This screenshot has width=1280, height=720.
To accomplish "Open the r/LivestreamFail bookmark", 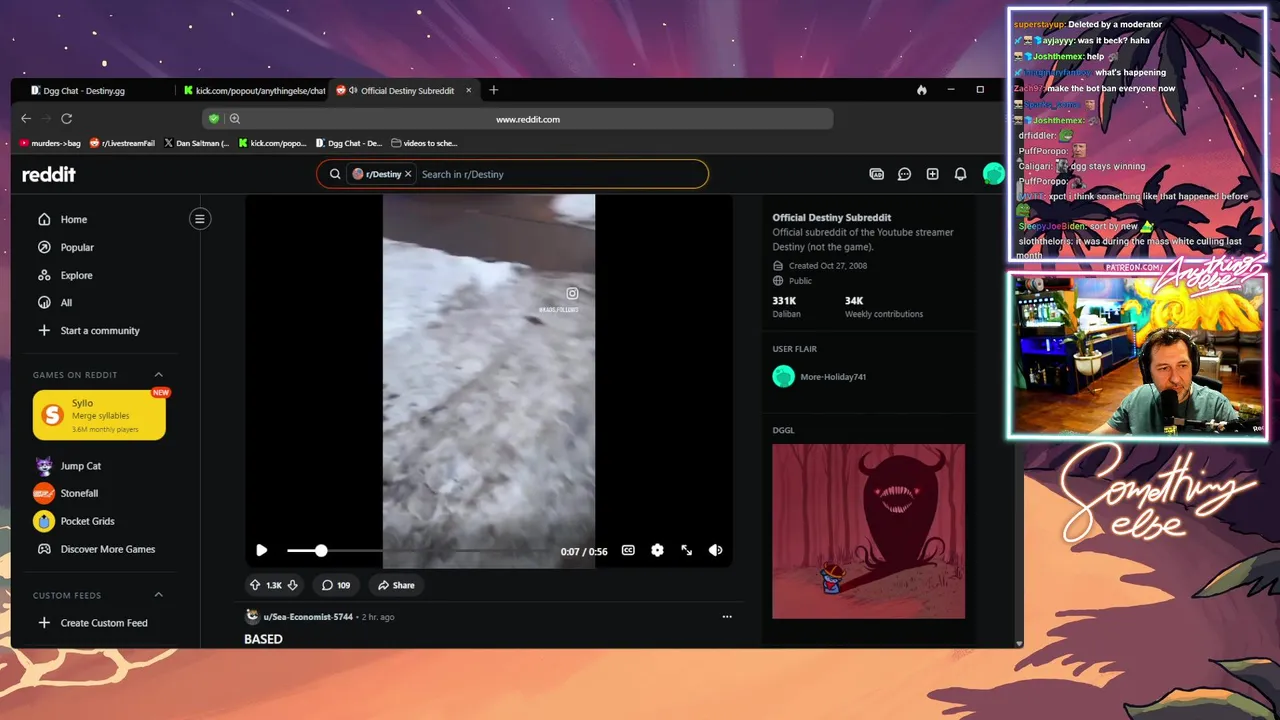I will (122, 143).
